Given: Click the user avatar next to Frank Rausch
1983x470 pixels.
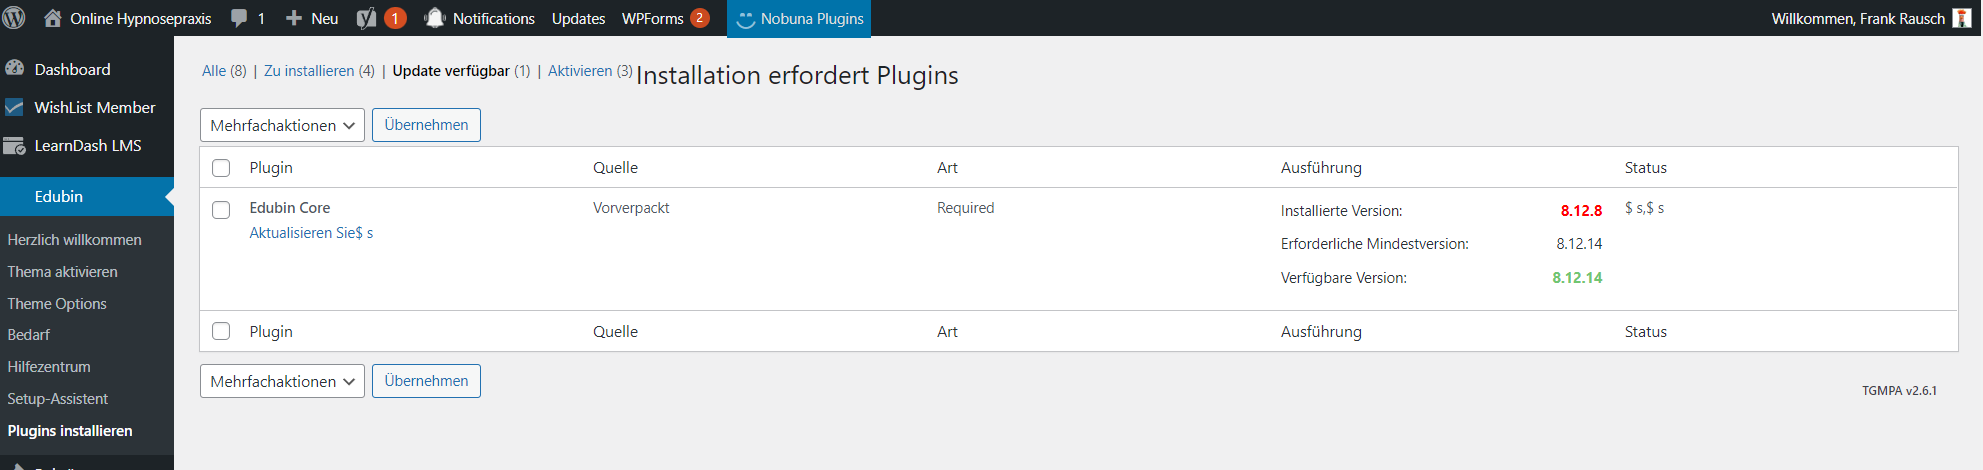Looking at the screenshot, I should 1962,18.
